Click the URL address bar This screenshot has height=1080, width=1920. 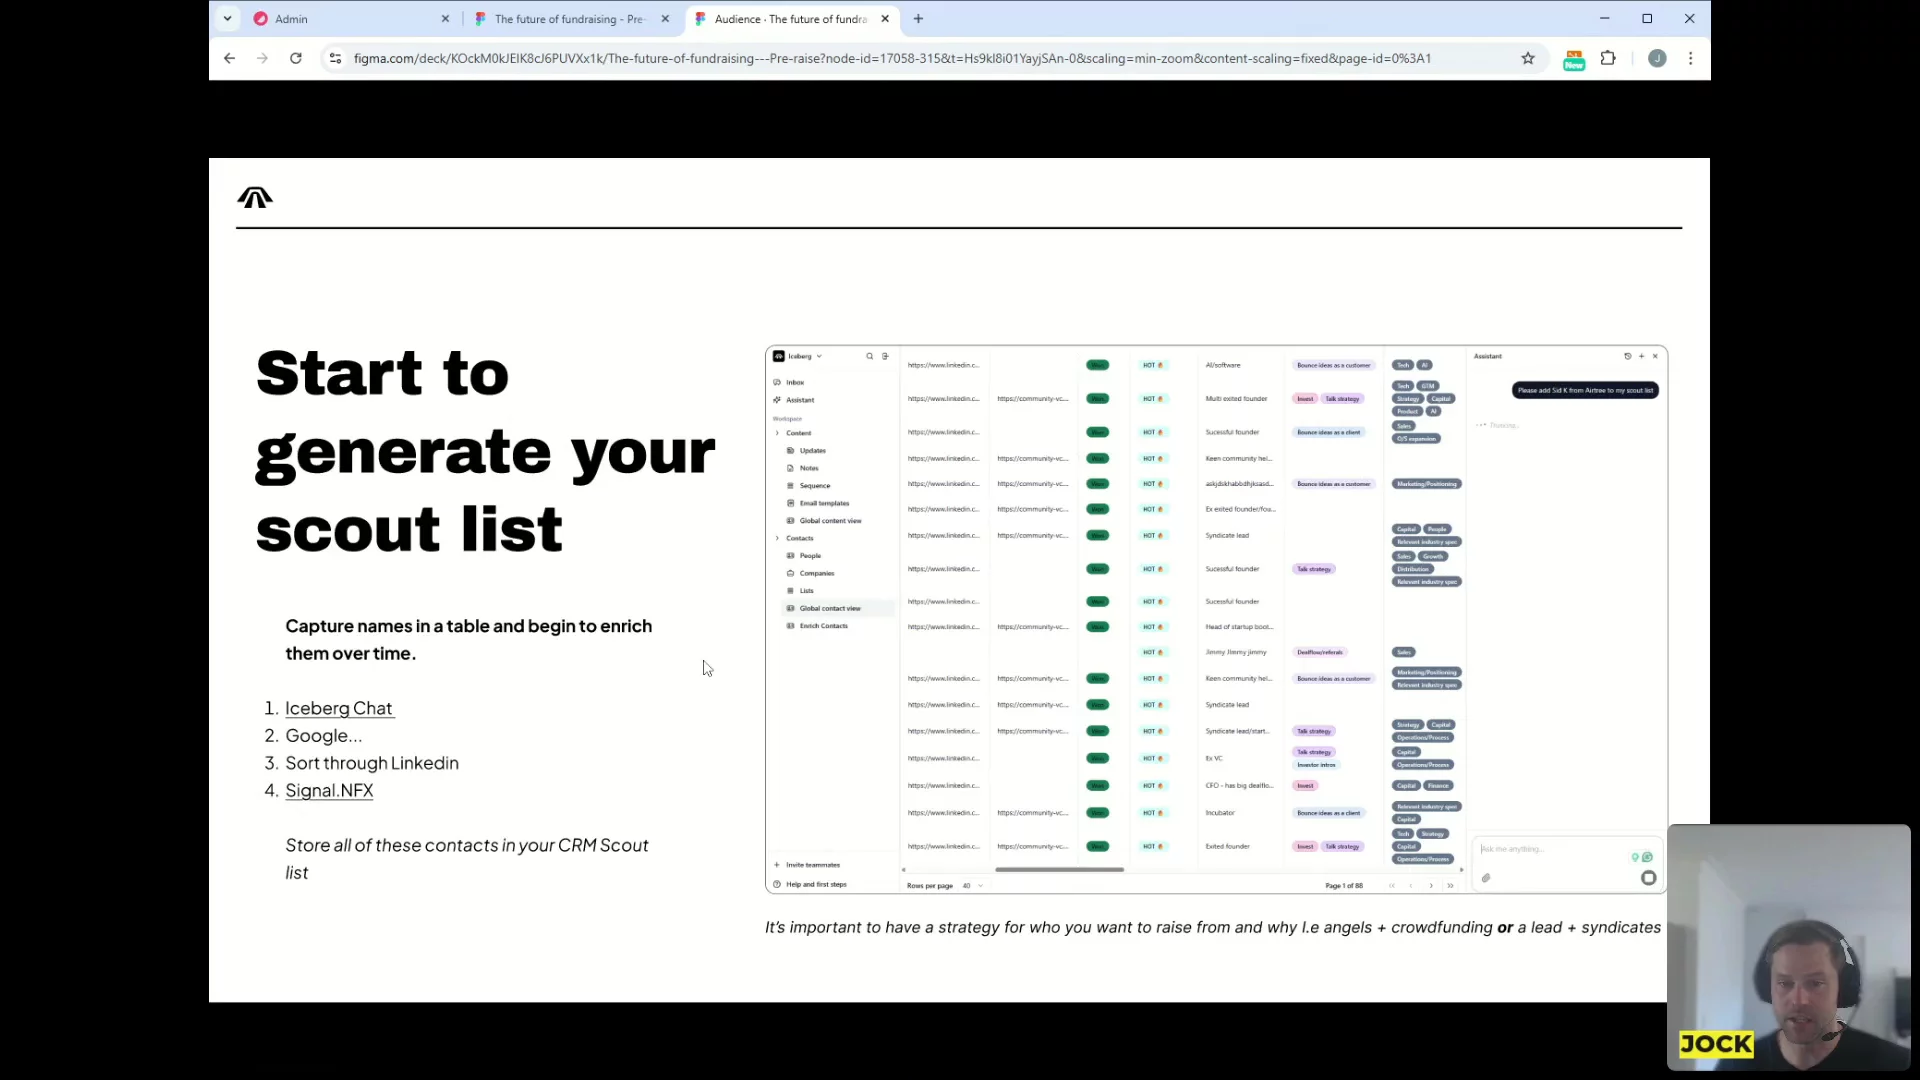tap(890, 58)
